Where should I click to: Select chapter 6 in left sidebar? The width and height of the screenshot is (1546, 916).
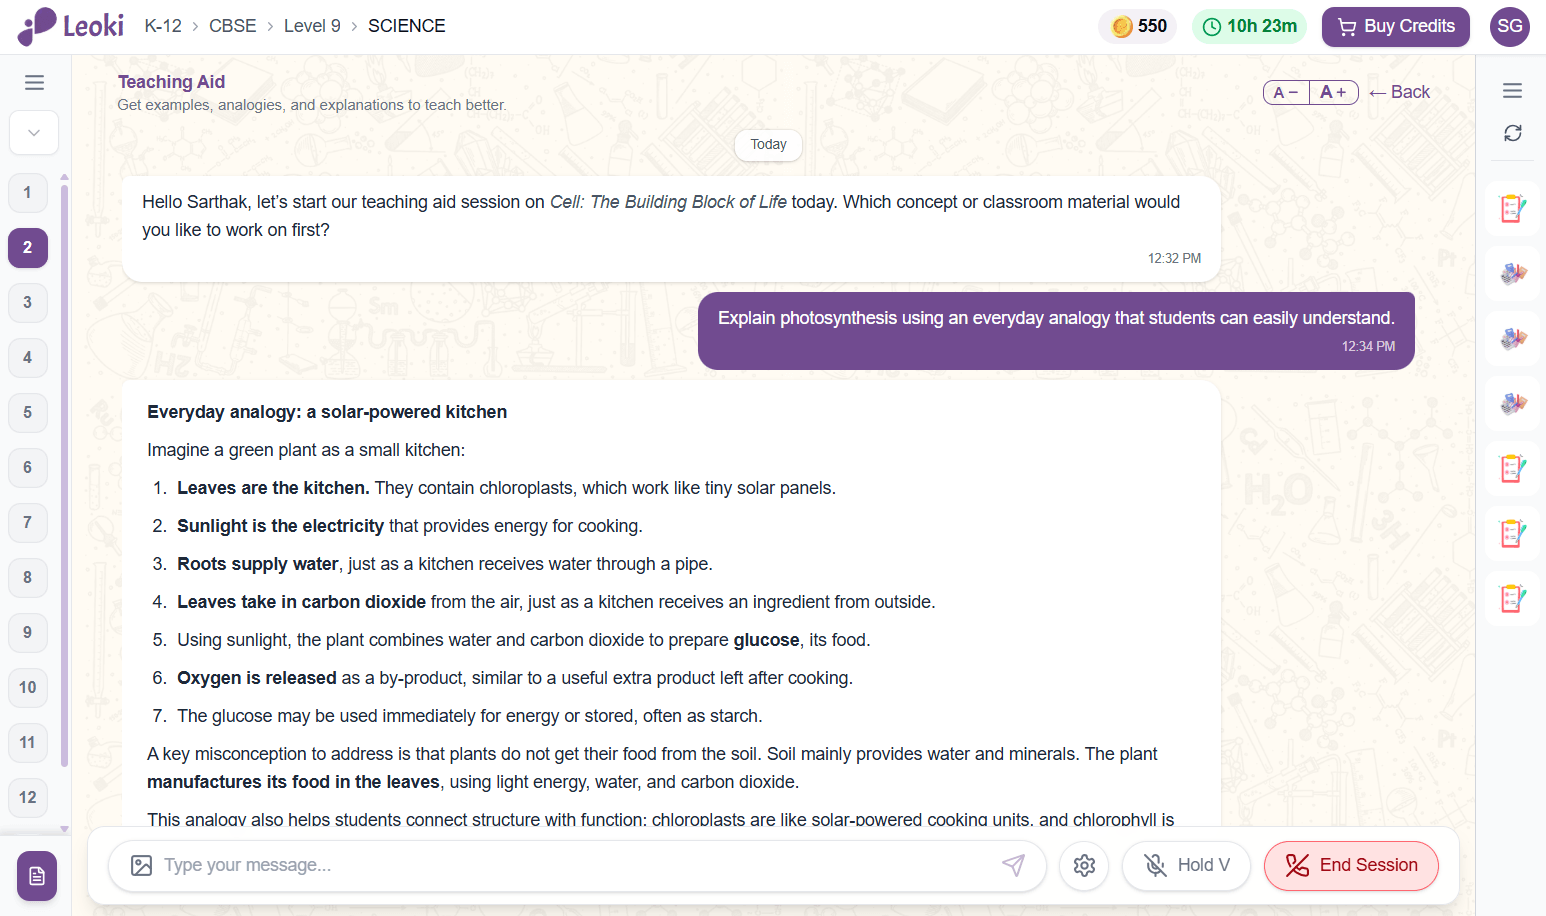(28, 468)
